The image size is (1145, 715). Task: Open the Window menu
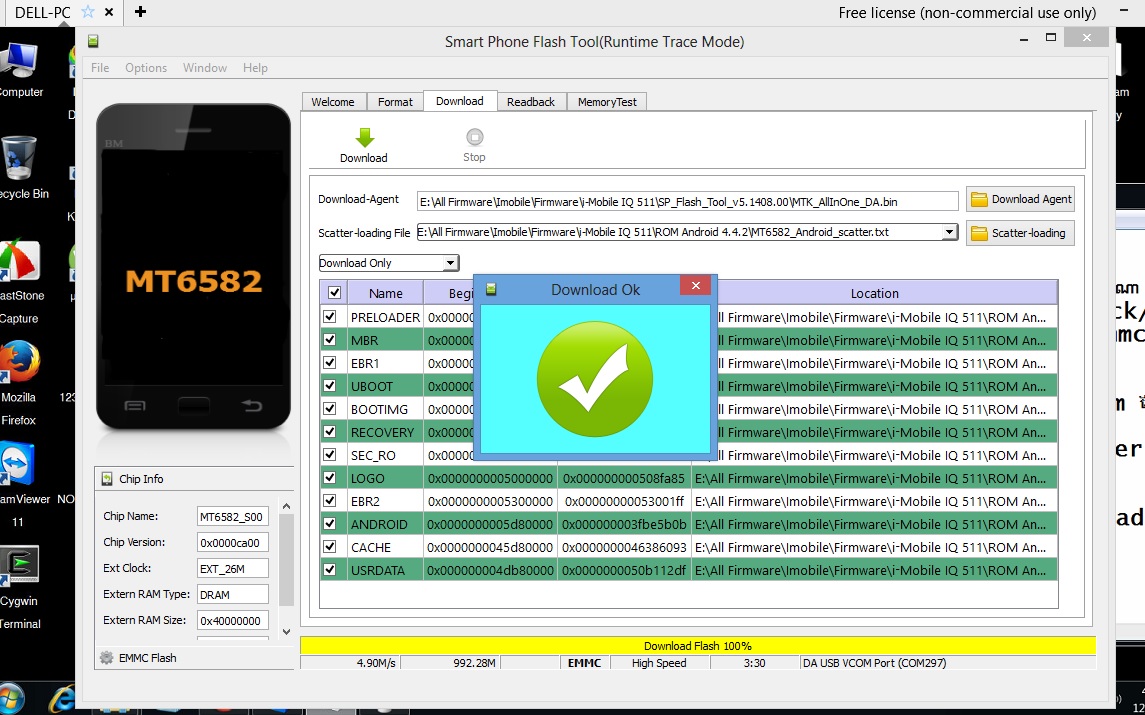coord(204,68)
